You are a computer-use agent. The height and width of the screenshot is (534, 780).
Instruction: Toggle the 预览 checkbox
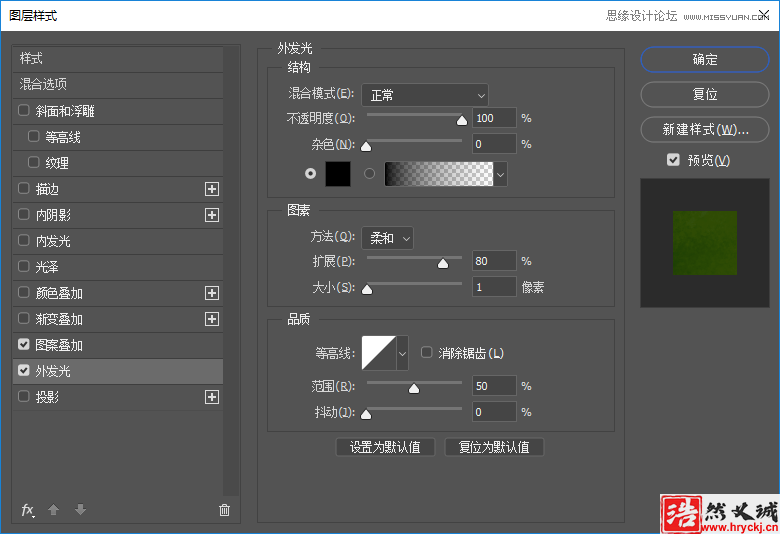pos(673,160)
